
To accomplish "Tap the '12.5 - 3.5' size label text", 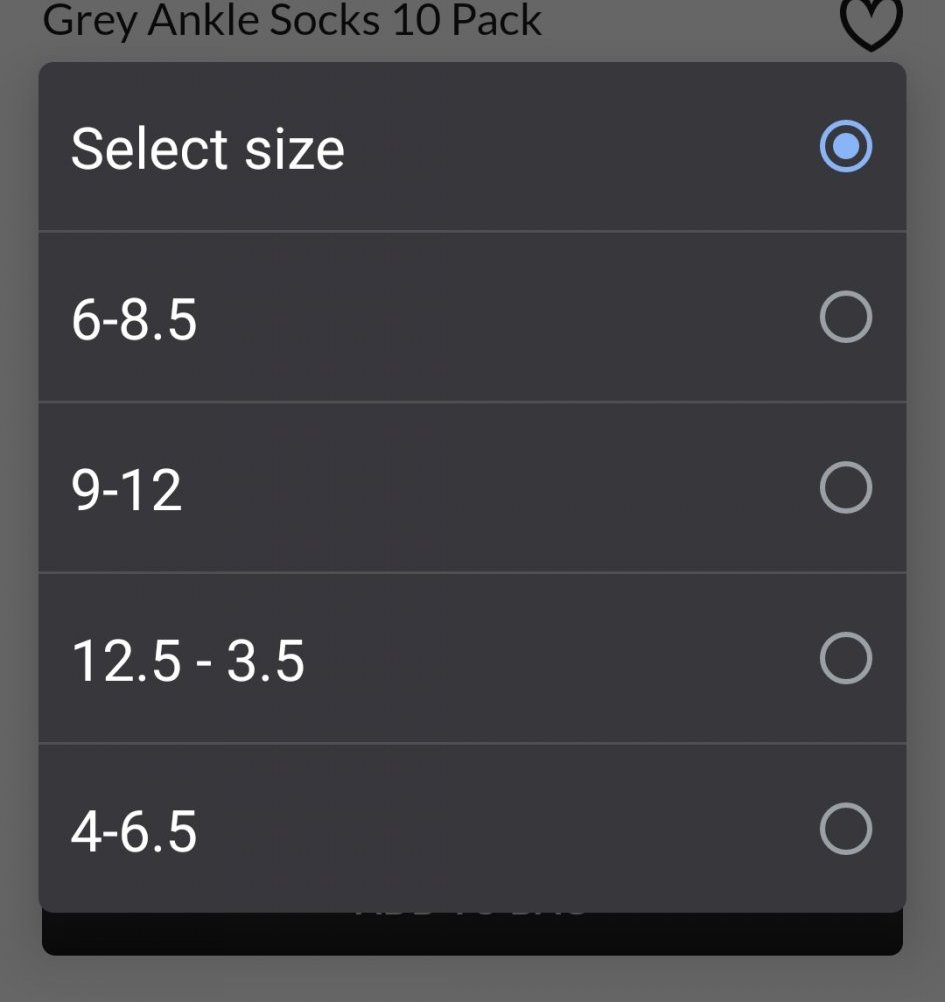I will (x=188, y=661).
